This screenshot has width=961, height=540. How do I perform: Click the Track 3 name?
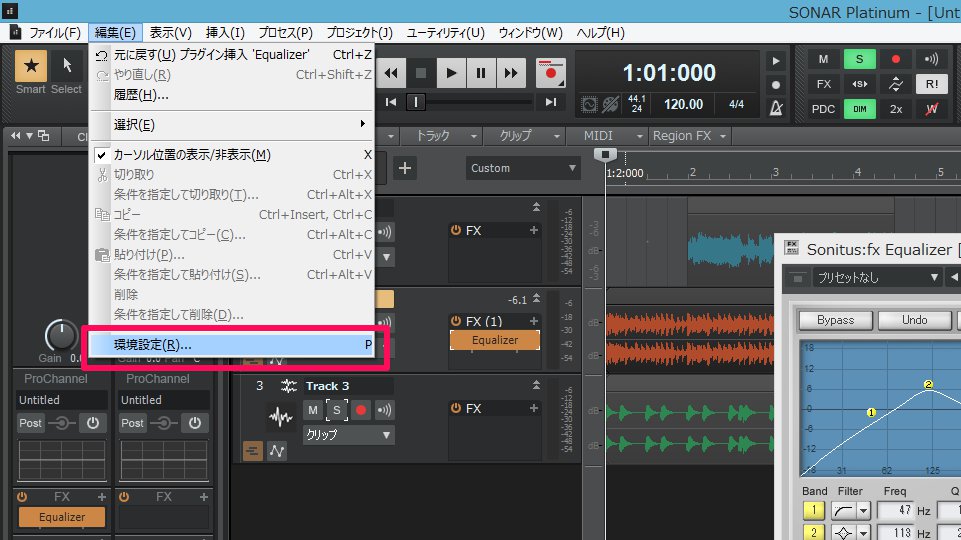click(327, 386)
